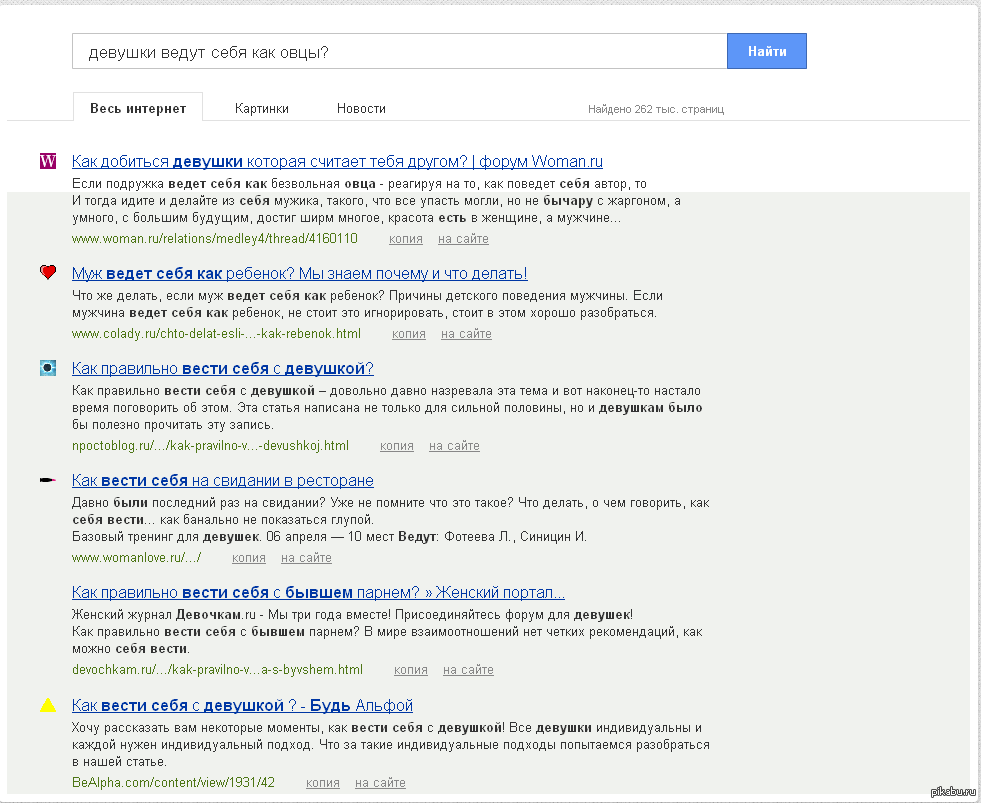Click the npoctoblog.ru URL link
This screenshot has width=981, height=803.
click(x=210, y=446)
